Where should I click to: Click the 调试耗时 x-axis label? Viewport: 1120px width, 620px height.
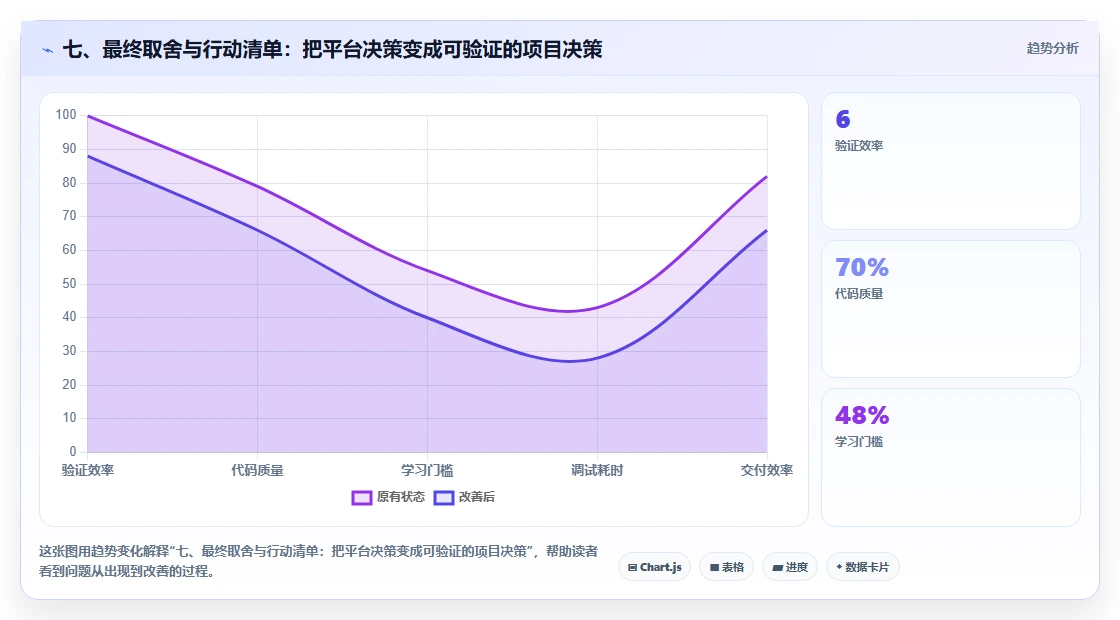pyautogui.click(x=597, y=471)
